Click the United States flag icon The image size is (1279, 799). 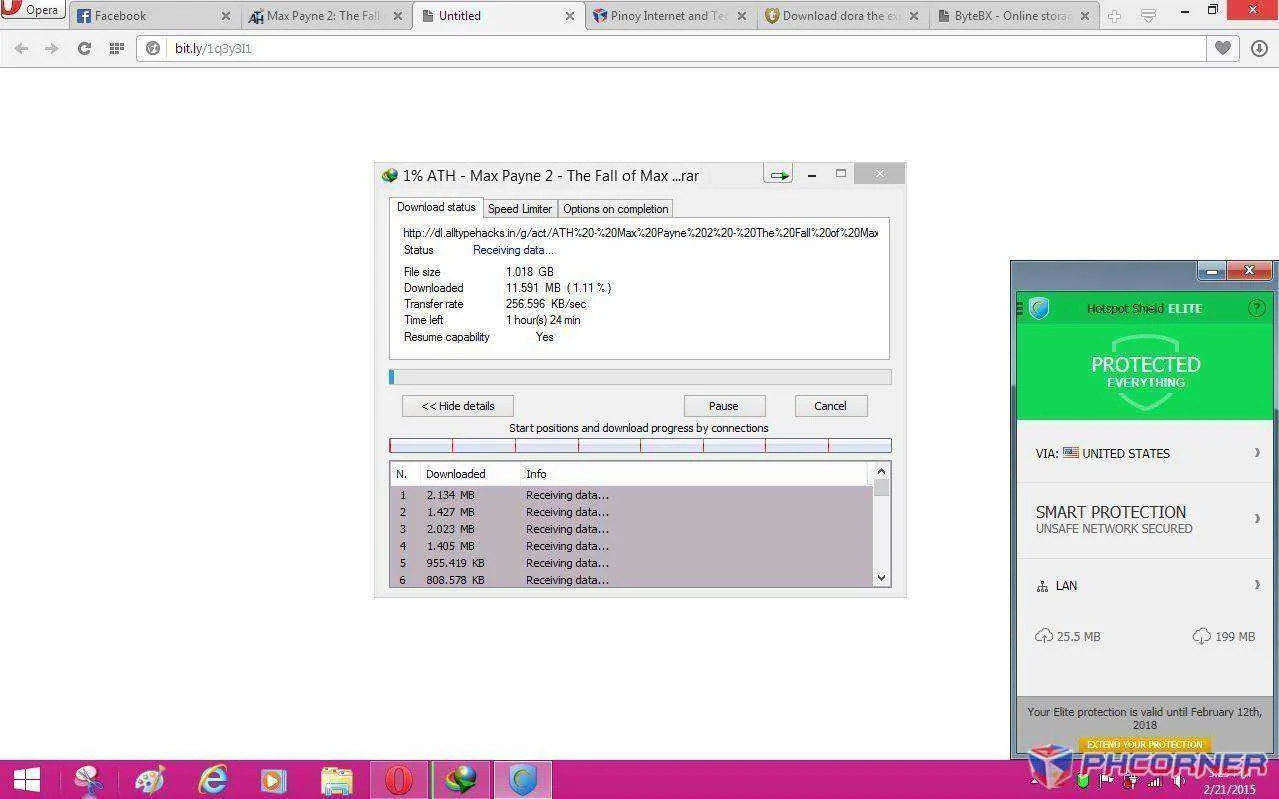click(1070, 452)
